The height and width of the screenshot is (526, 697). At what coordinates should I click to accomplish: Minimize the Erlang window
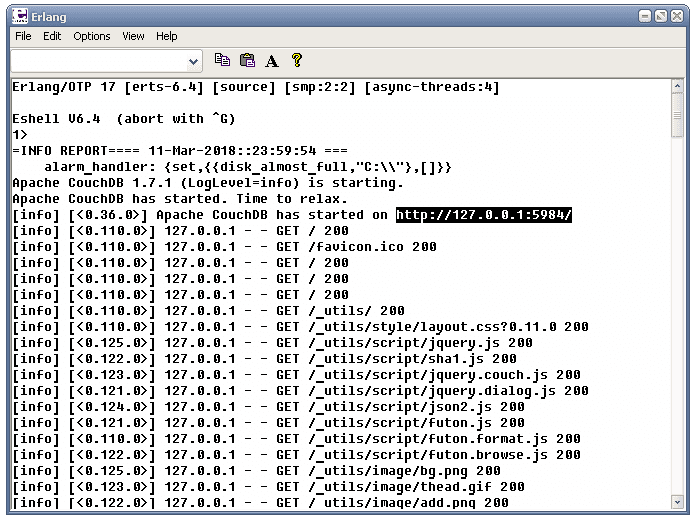[x=645, y=16]
